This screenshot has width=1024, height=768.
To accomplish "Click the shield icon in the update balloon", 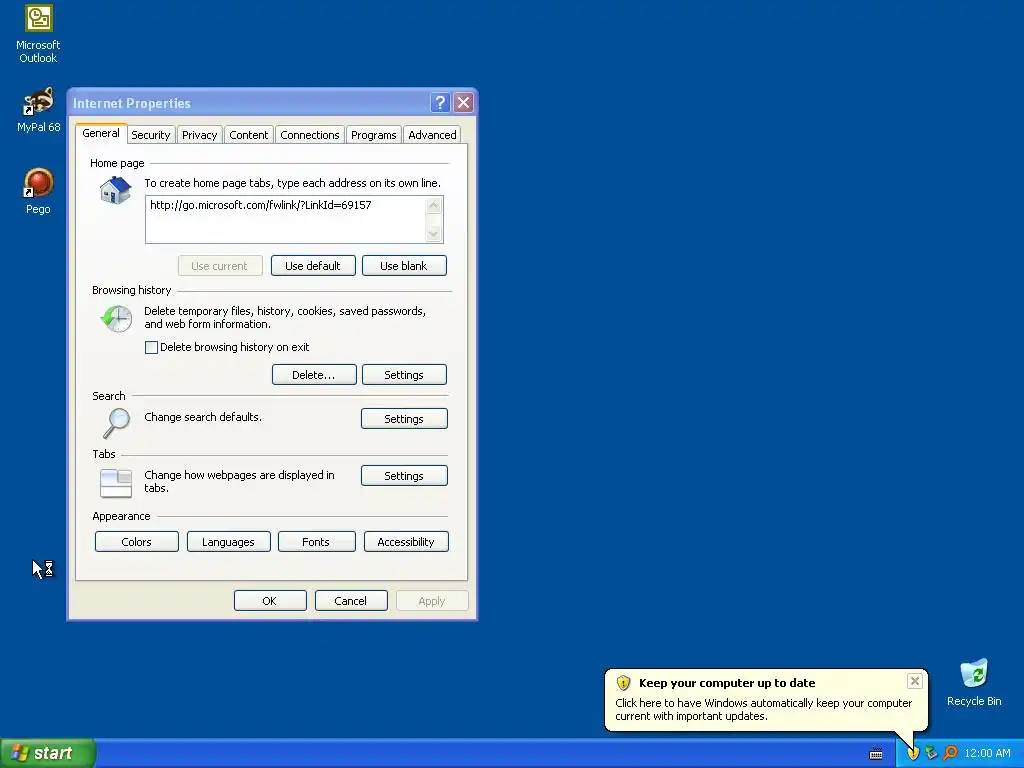I will (623, 683).
